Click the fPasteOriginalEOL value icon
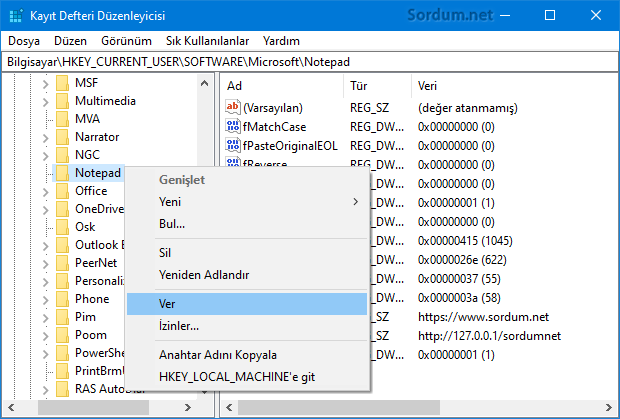The image size is (620, 419). pyautogui.click(x=234, y=146)
